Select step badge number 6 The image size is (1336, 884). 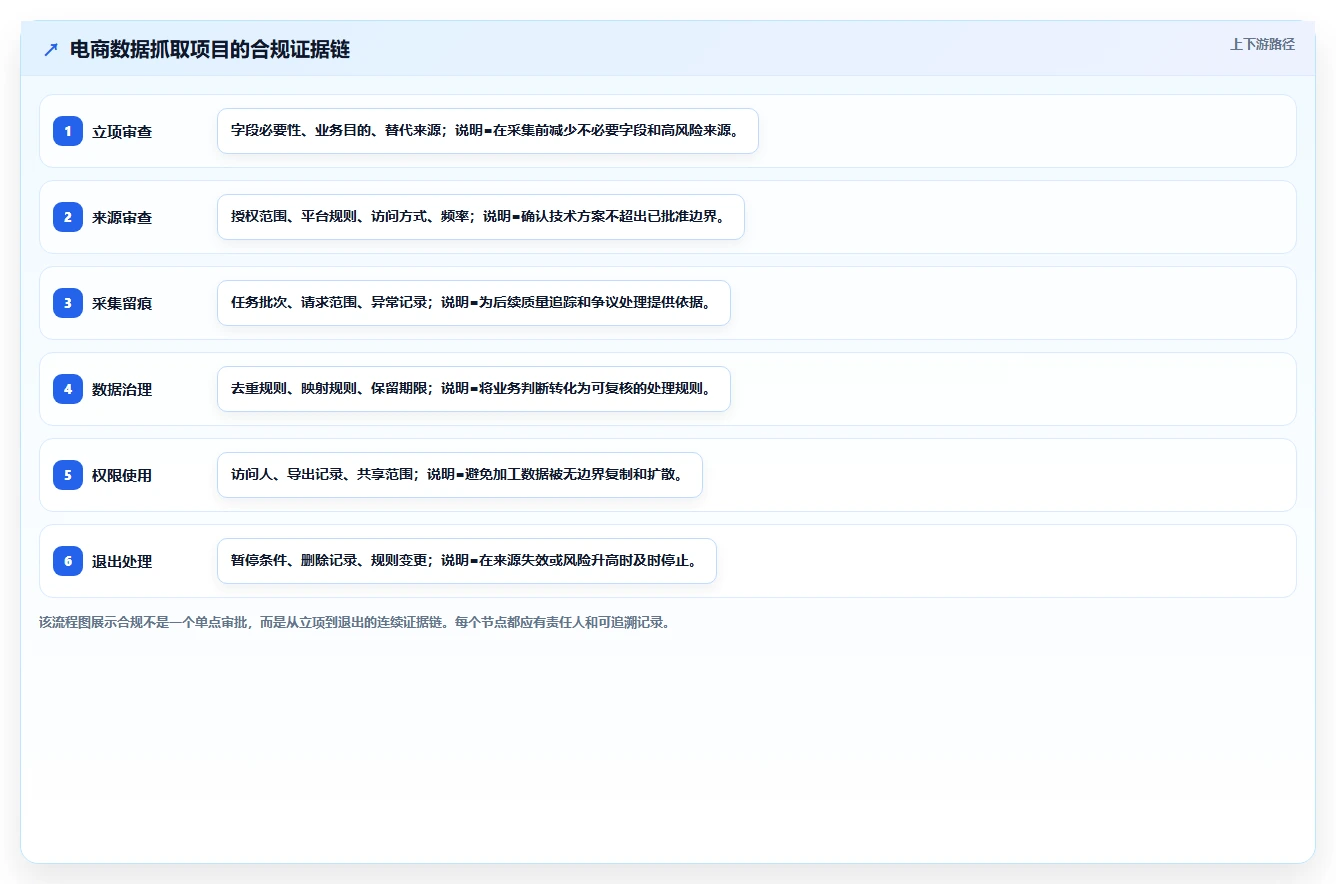[68, 561]
